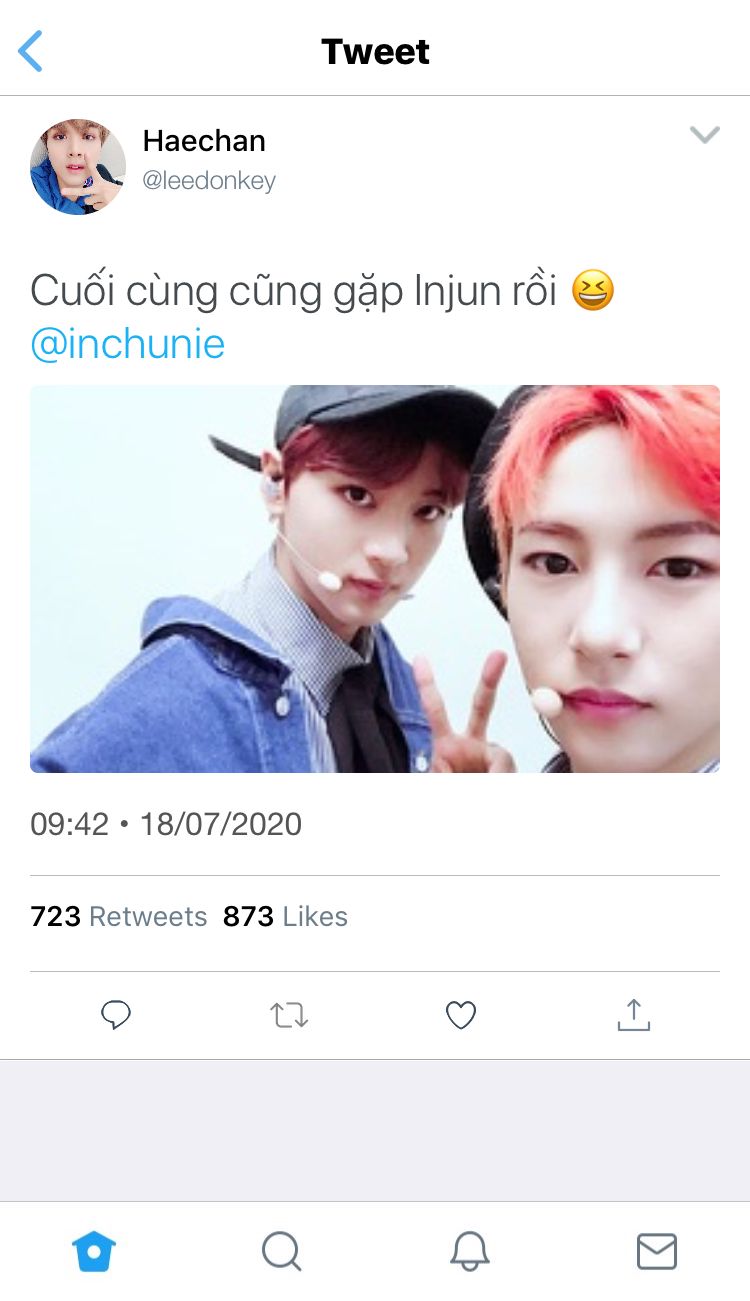750x1301 pixels.
Task: View Haechan's profile avatar picture
Action: point(78,167)
